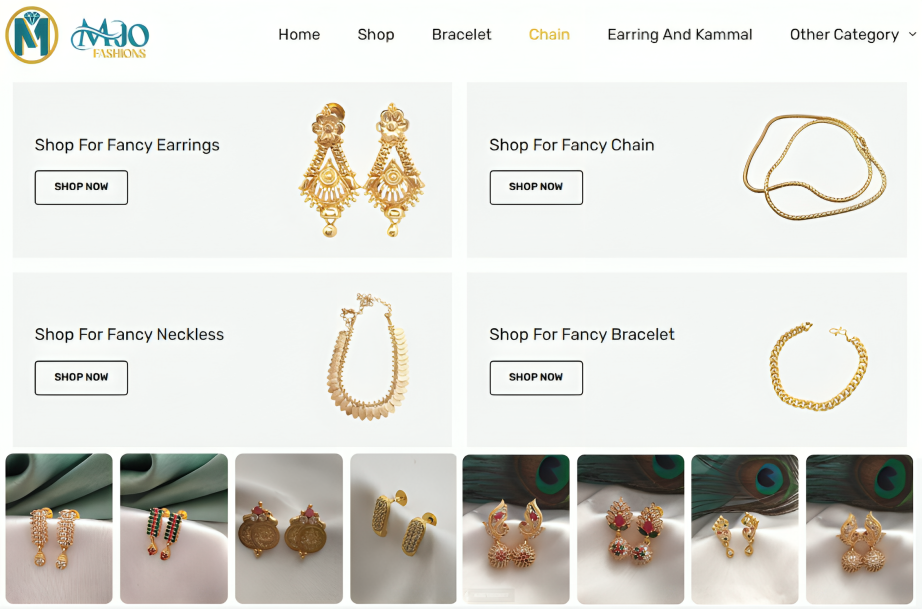Open the last peacock feather earring thumbnail
Viewport: 922px width, 609px height.
click(x=859, y=528)
